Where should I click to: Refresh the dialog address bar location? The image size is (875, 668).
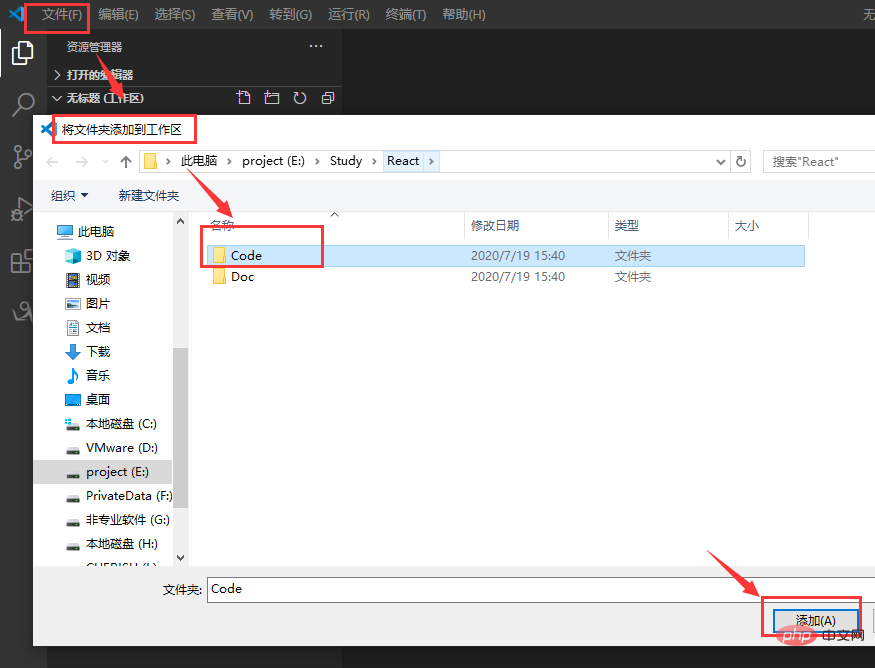click(x=741, y=161)
